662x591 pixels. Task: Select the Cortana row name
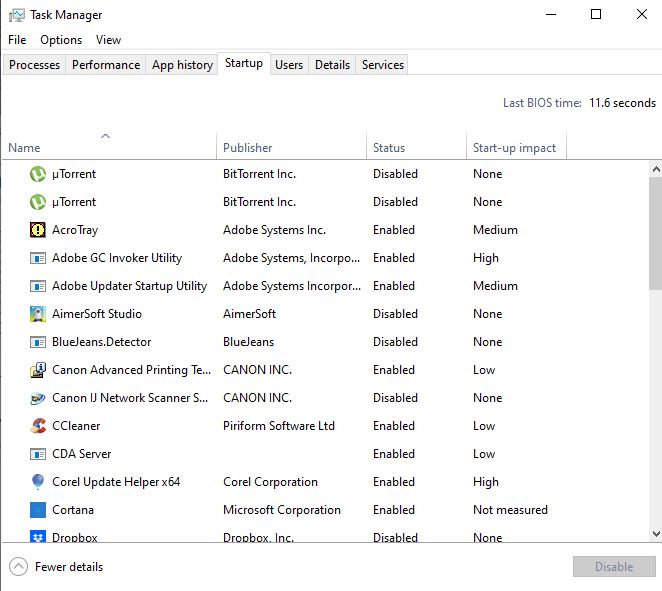pyautogui.click(x=73, y=510)
